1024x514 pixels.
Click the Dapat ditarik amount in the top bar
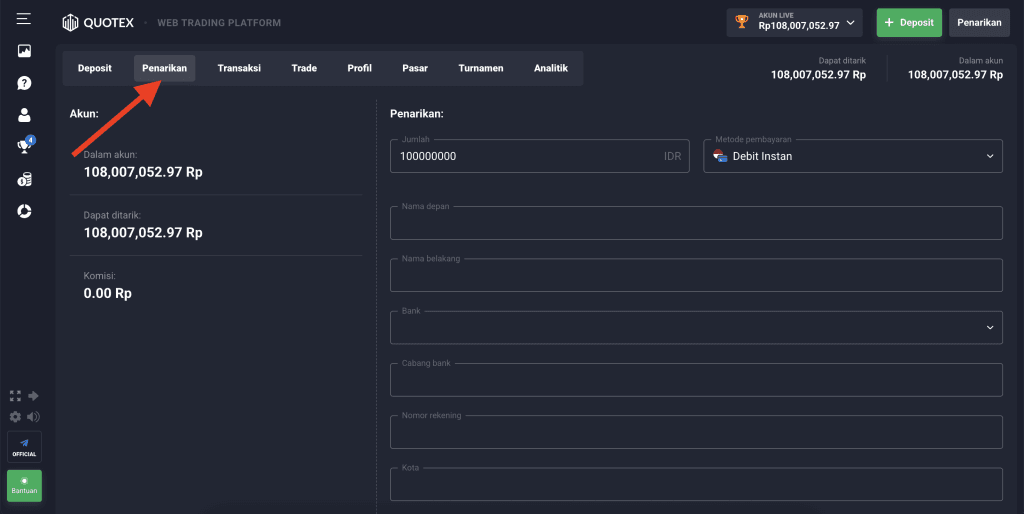[x=818, y=74]
